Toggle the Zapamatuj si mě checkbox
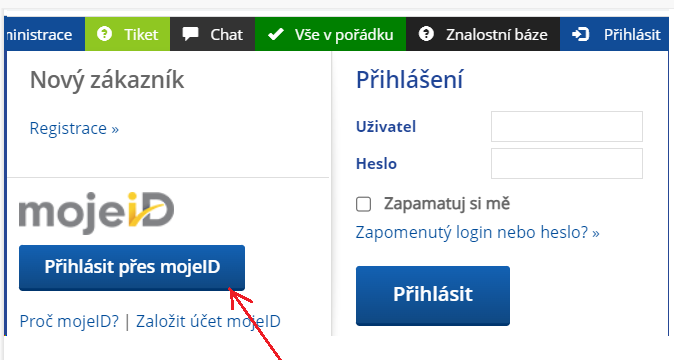 (x=364, y=204)
